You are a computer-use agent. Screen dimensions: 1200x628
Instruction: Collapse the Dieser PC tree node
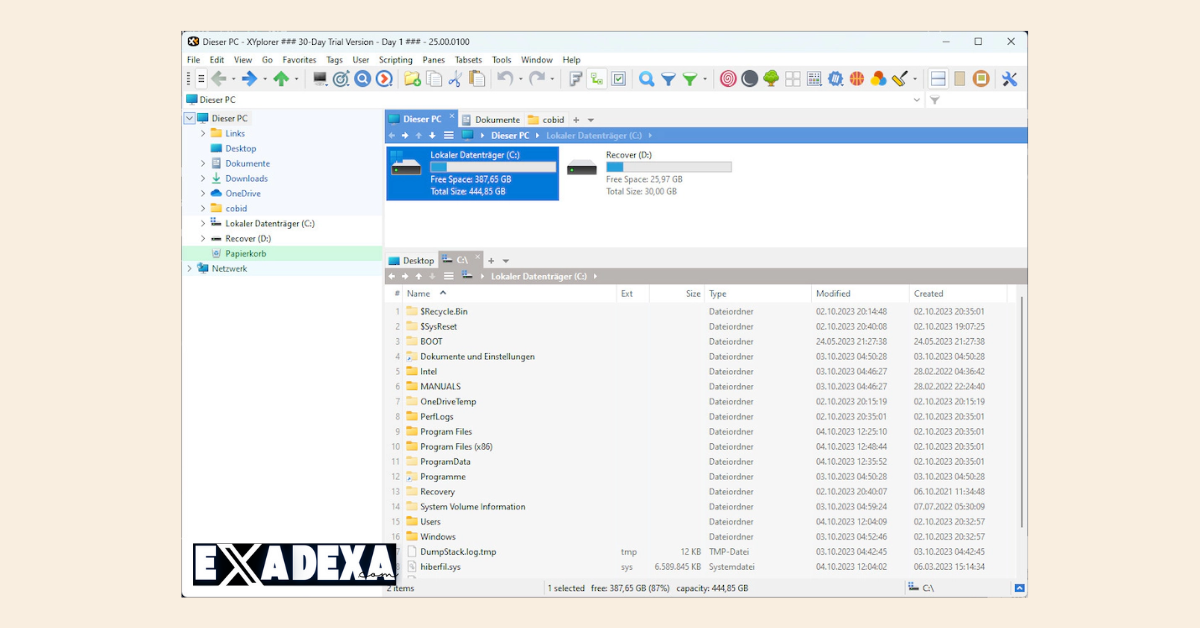190,117
